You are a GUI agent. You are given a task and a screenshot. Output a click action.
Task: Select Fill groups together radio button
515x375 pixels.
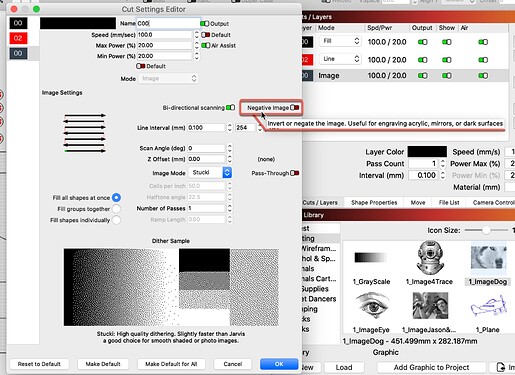point(116,209)
